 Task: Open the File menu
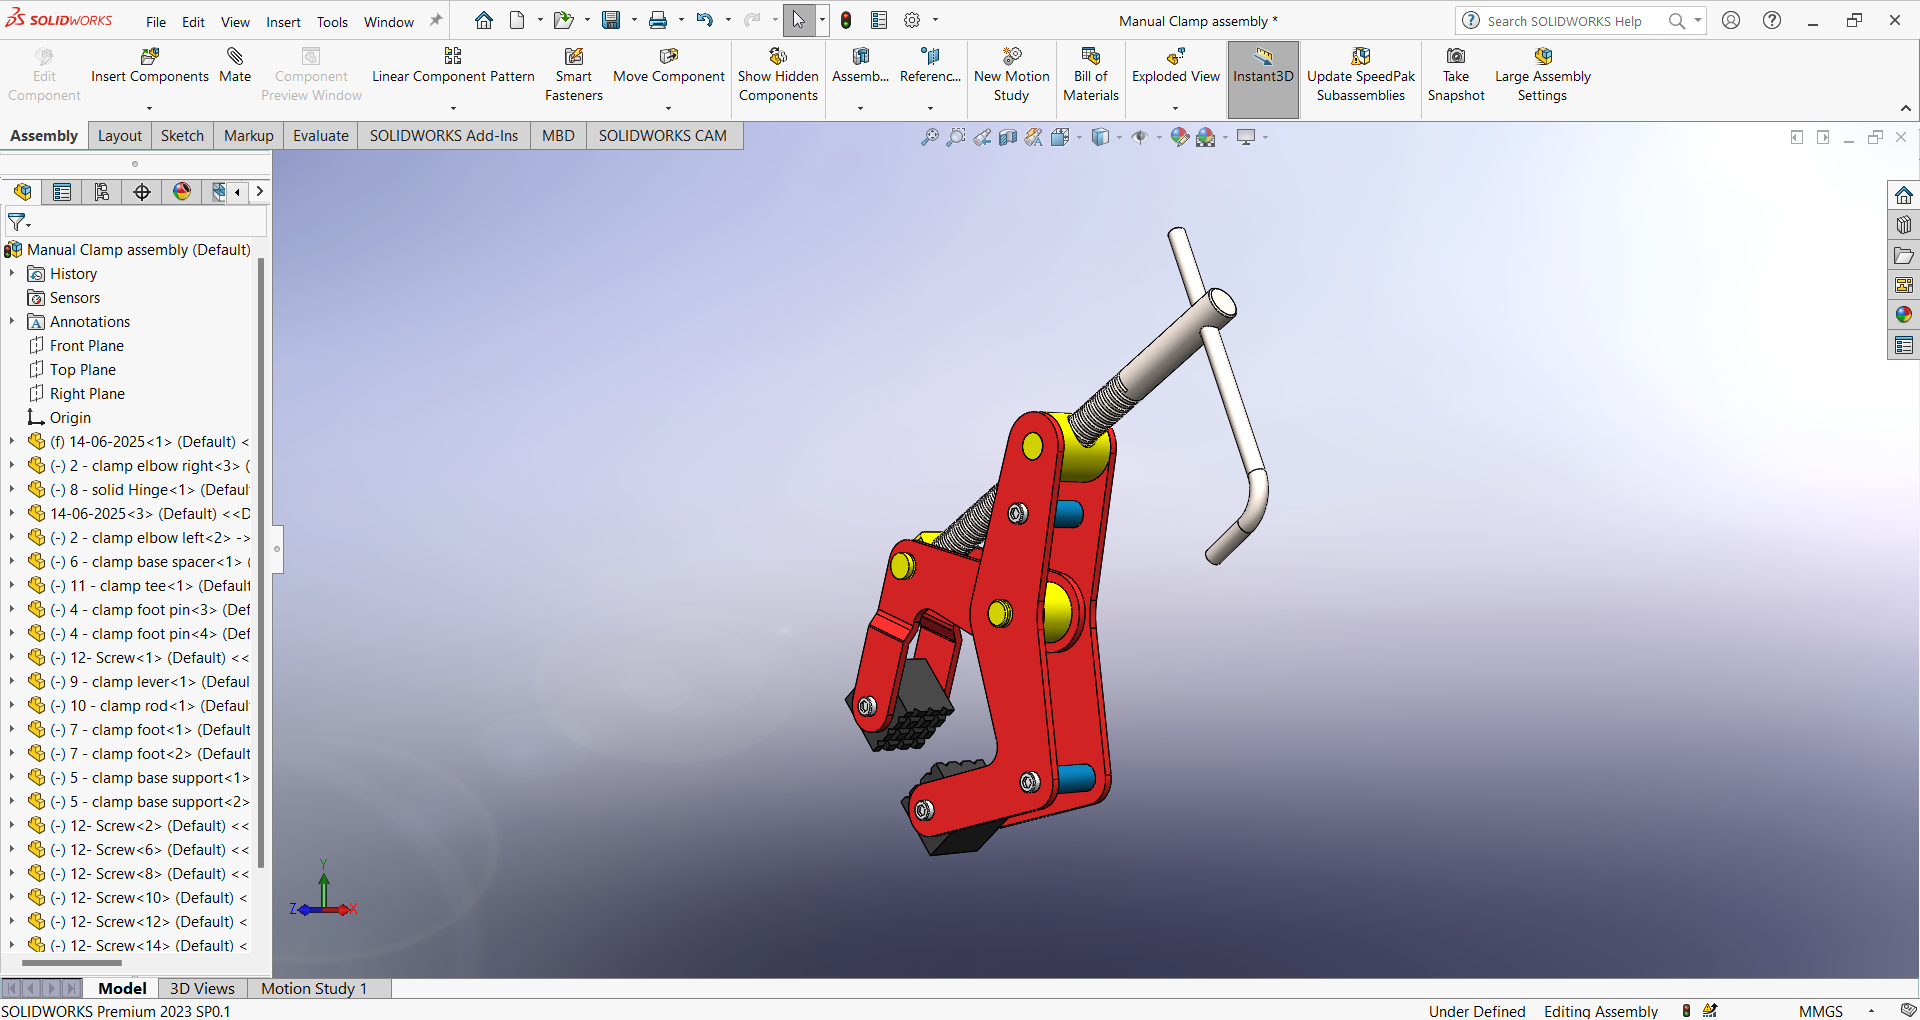(156, 22)
